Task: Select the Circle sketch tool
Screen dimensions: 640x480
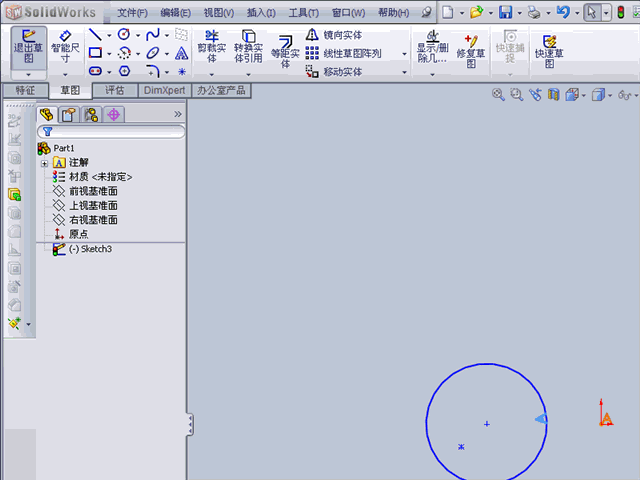Action: click(124, 35)
